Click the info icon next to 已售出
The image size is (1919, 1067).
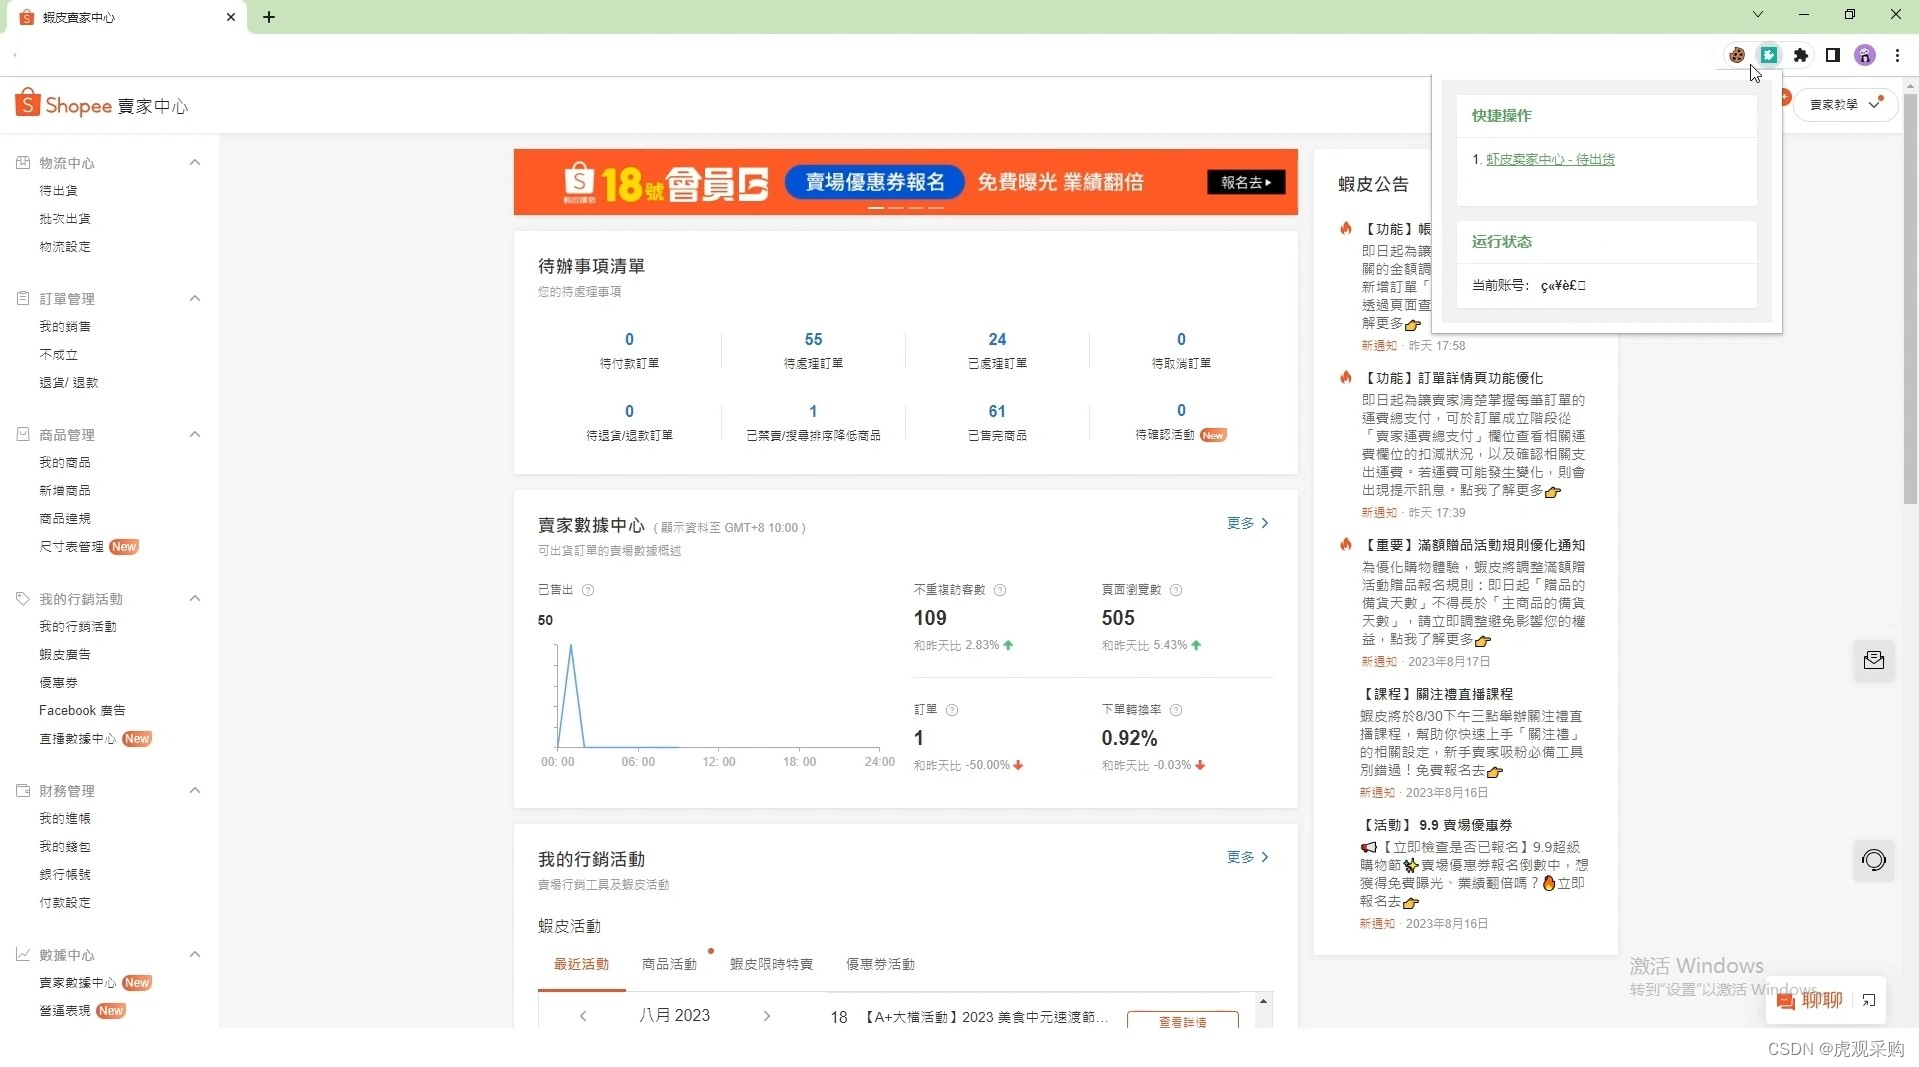click(x=588, y=590)
